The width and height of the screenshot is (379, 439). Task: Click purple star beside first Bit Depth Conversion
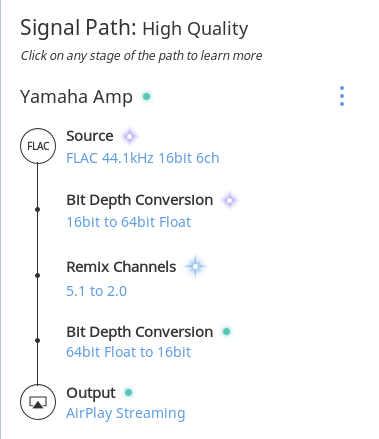[x=229, y=200]
